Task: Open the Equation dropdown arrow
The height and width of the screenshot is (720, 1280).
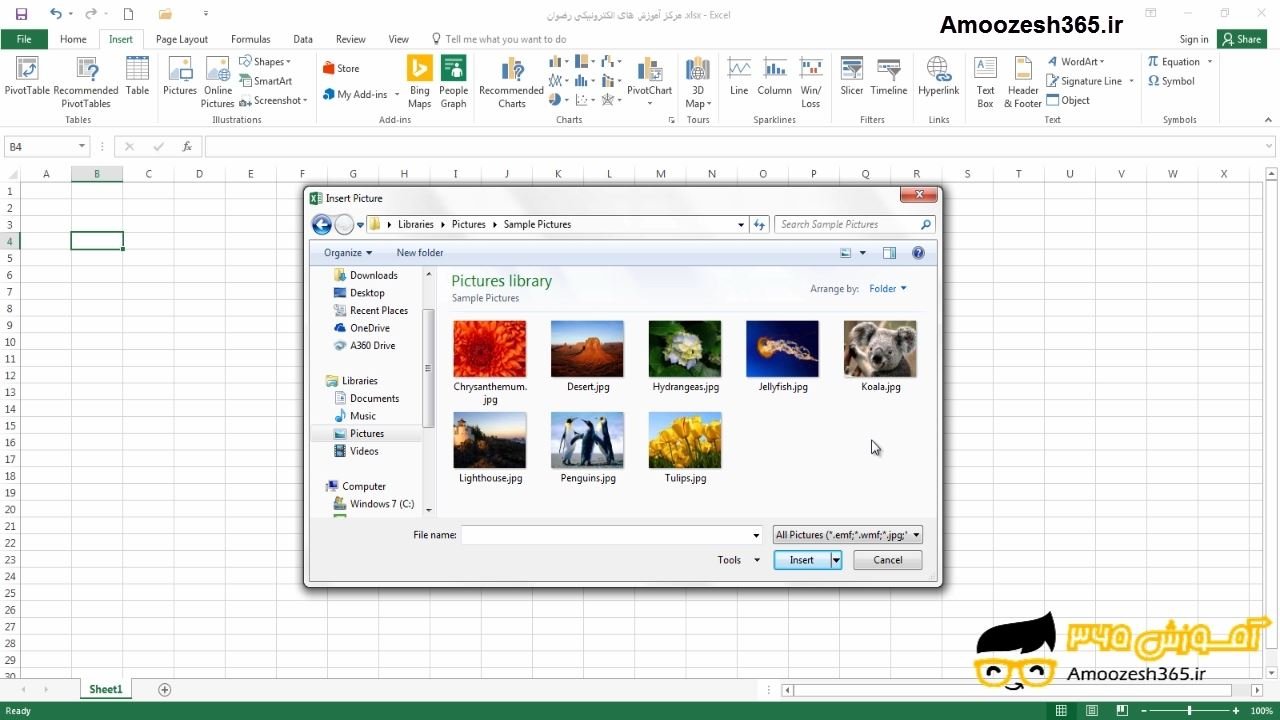Action: [x=1210, y=62]
